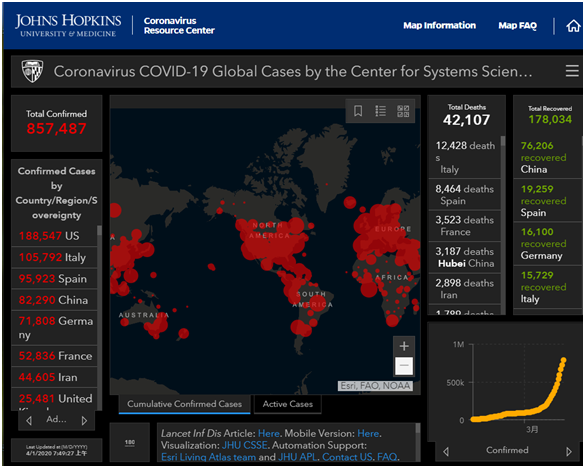585x468 pixels.
Task: Select 105,792 Italy in country list
Action: (x=54, y=257)
